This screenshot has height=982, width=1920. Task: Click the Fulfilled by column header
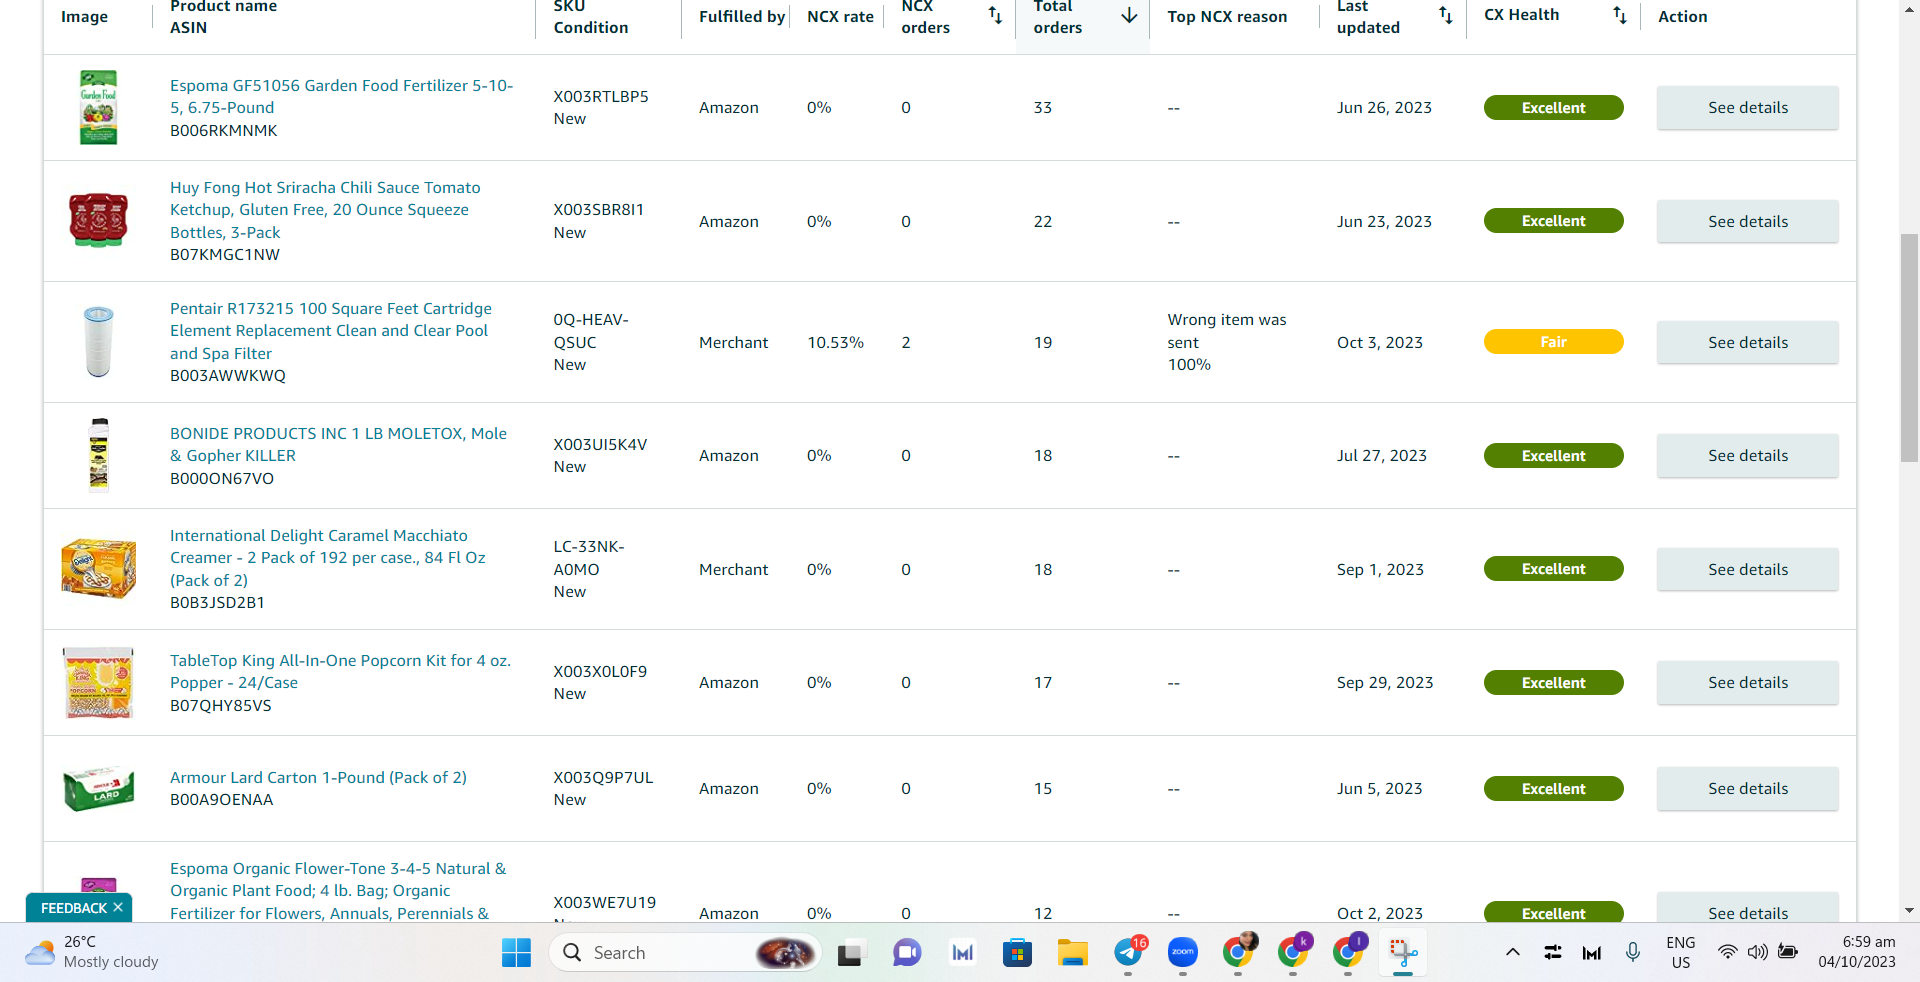coord(742,17)
